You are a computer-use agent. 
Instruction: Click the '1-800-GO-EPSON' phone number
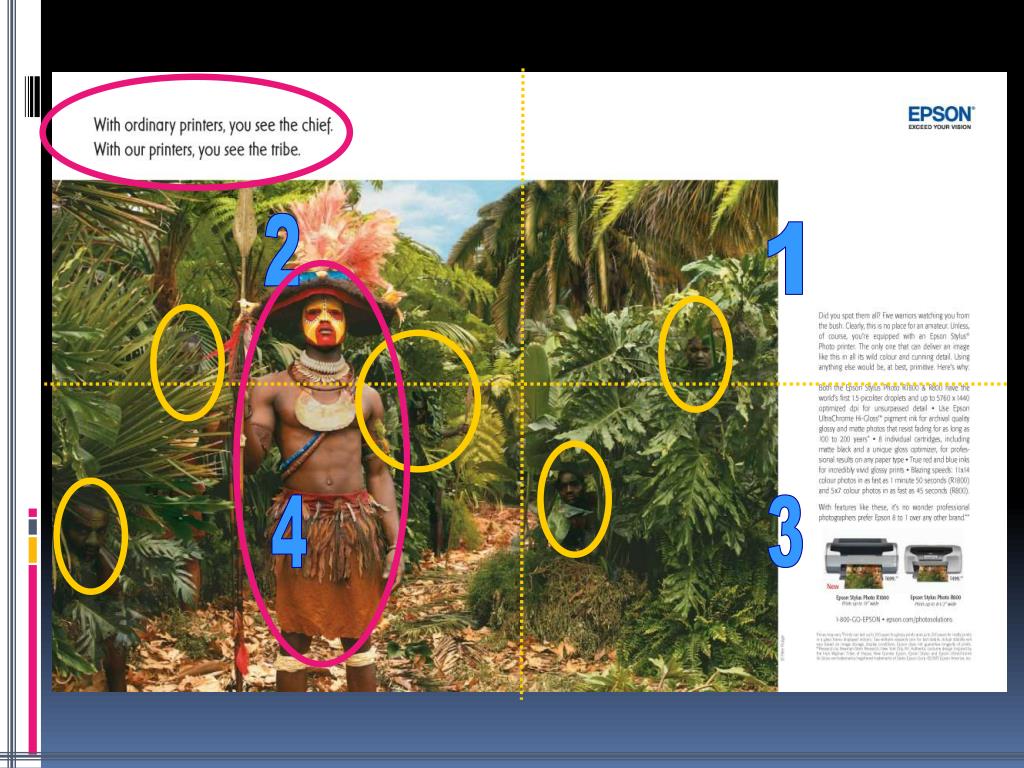tap(857, 619)
